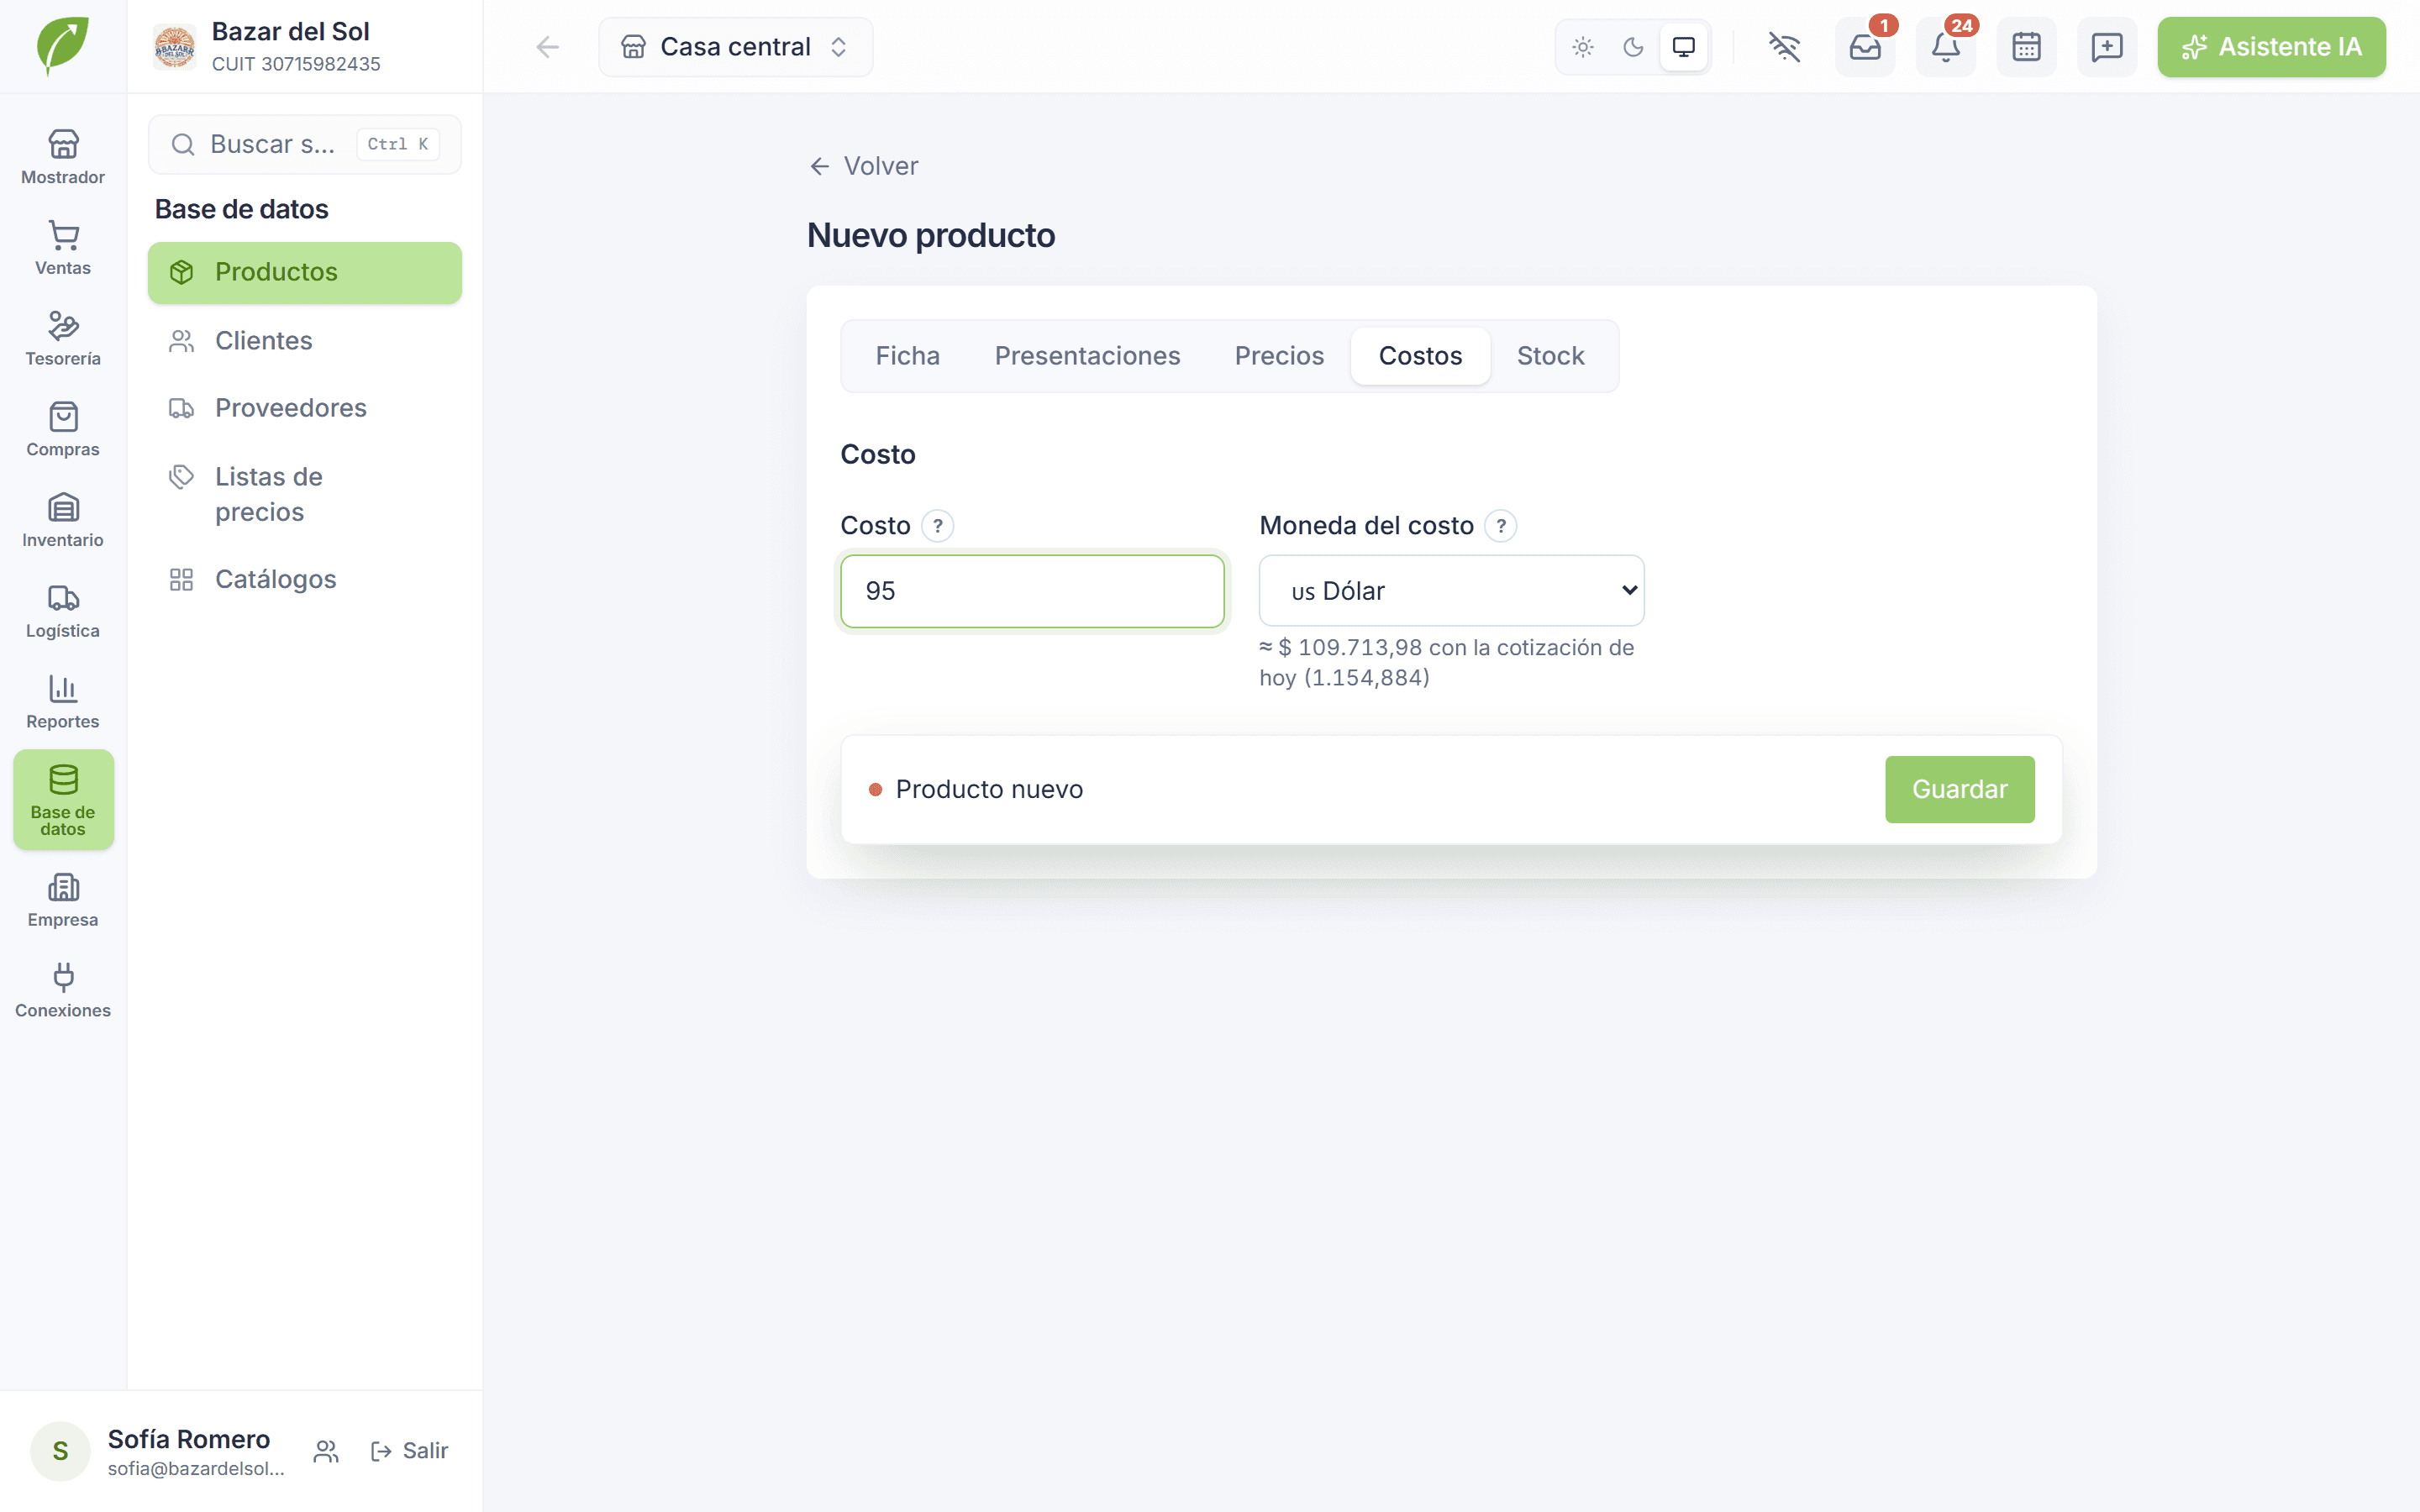Click the feedback message icon

tap(2107, 47)
